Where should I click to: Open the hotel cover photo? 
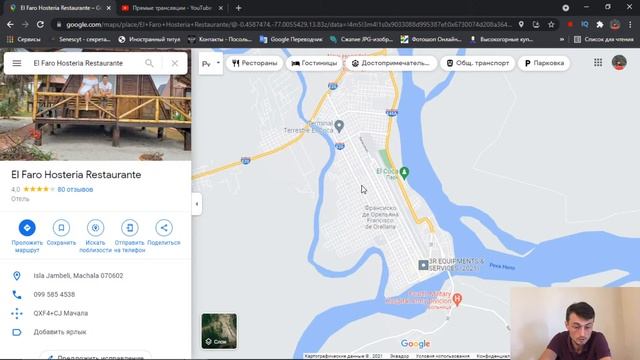(x=96, y=118)
